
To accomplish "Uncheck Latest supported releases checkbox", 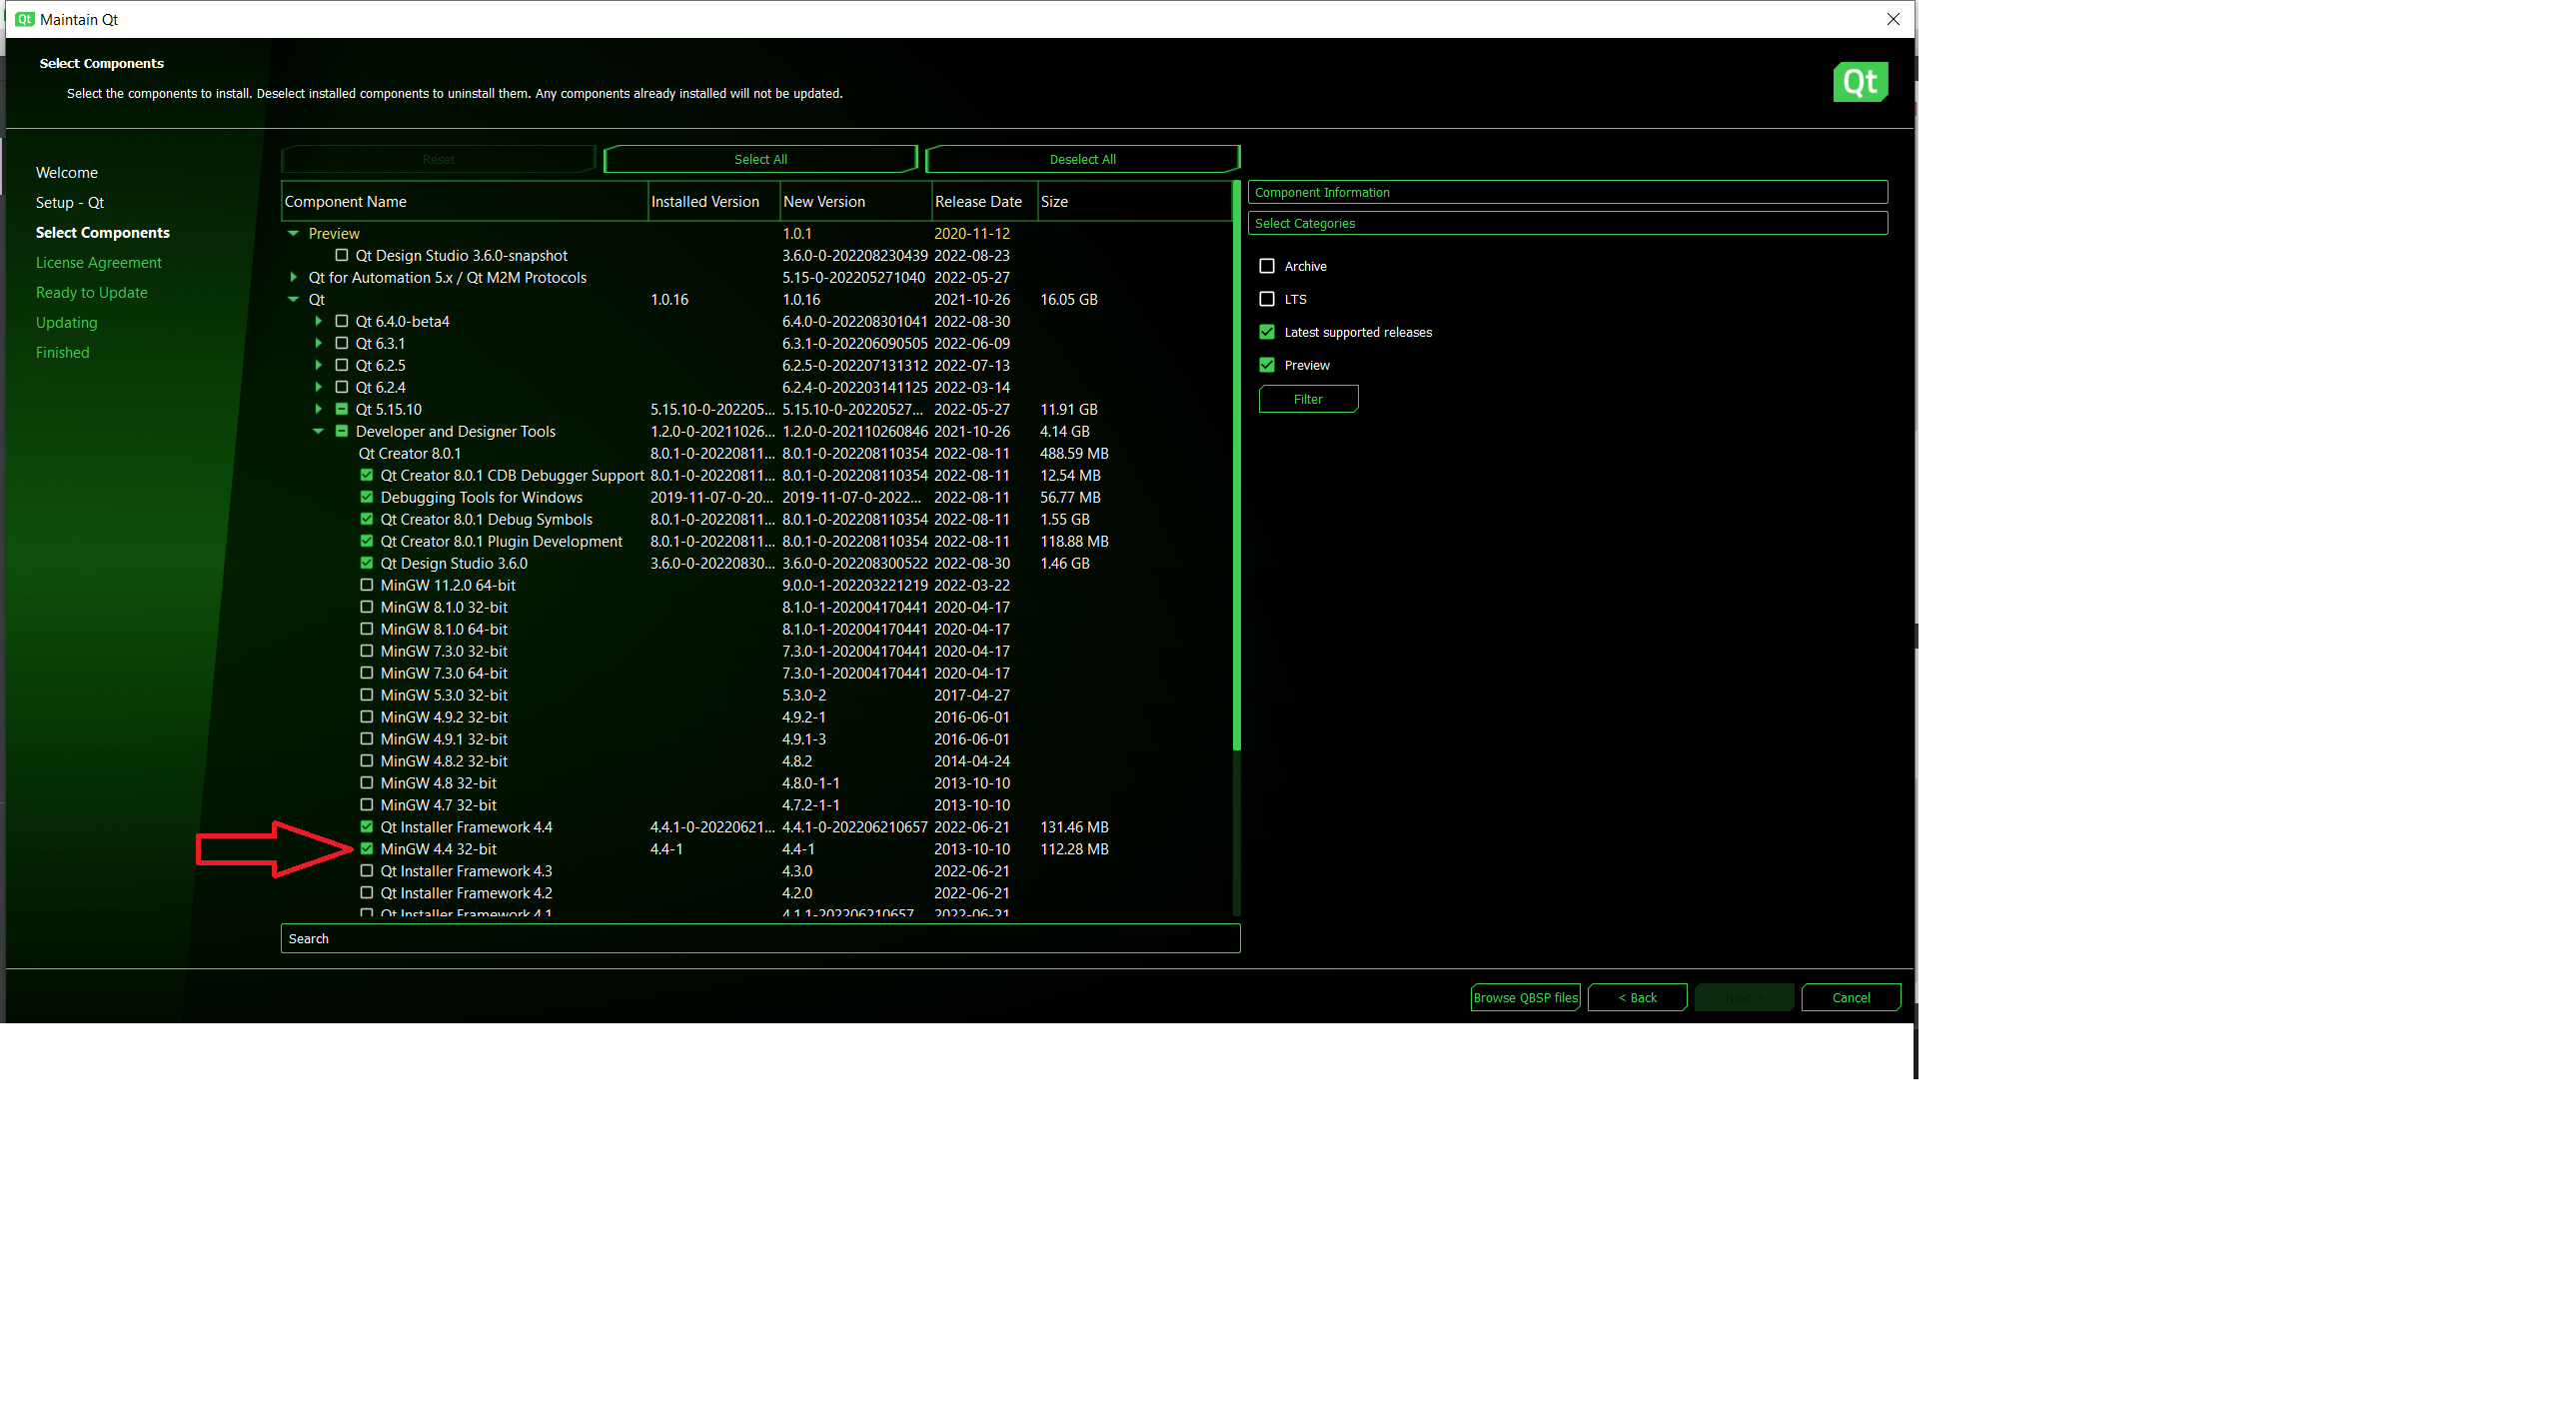I will (1267, 332).
